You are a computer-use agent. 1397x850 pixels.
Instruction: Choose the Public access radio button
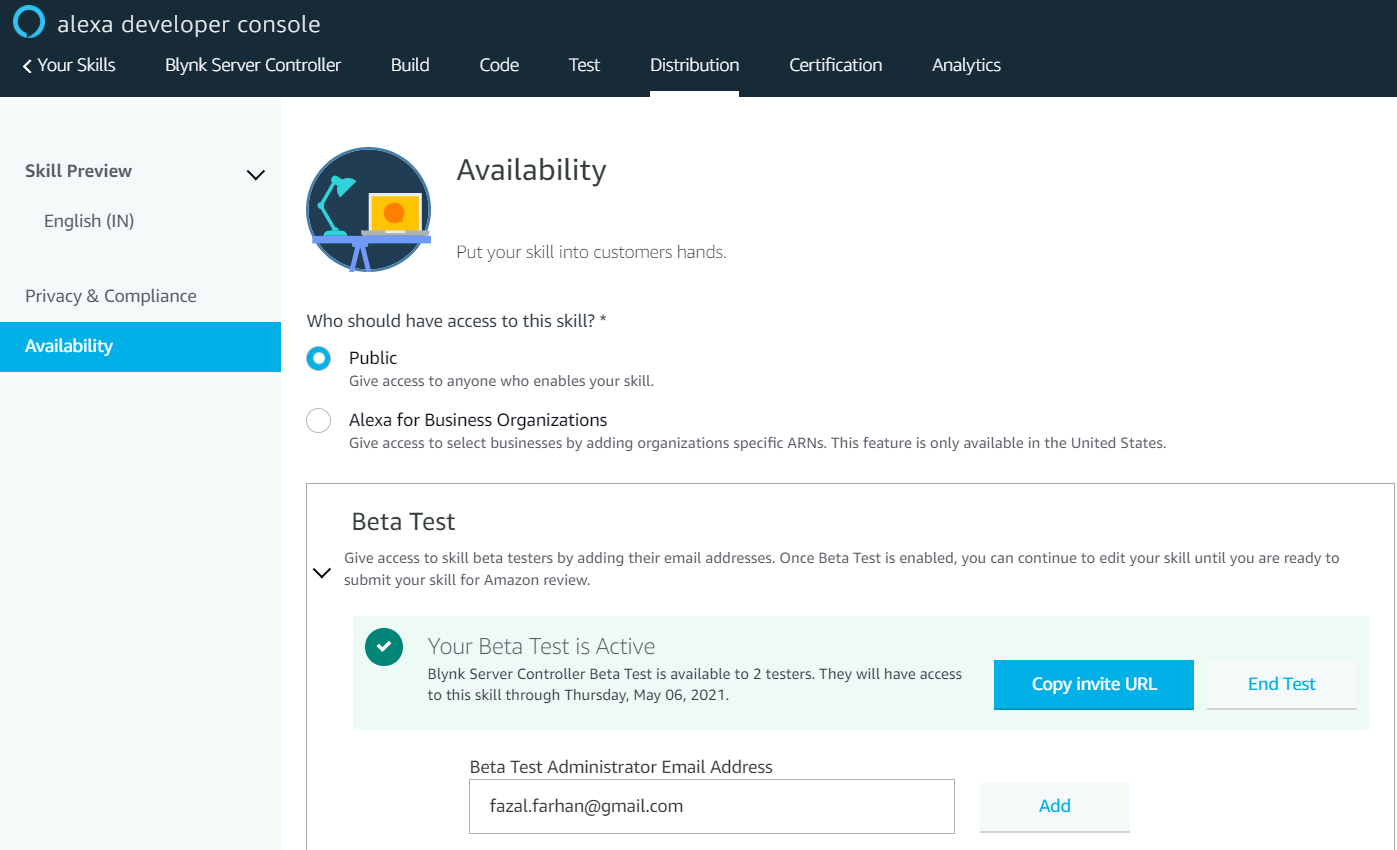click(x=319, y=358)
